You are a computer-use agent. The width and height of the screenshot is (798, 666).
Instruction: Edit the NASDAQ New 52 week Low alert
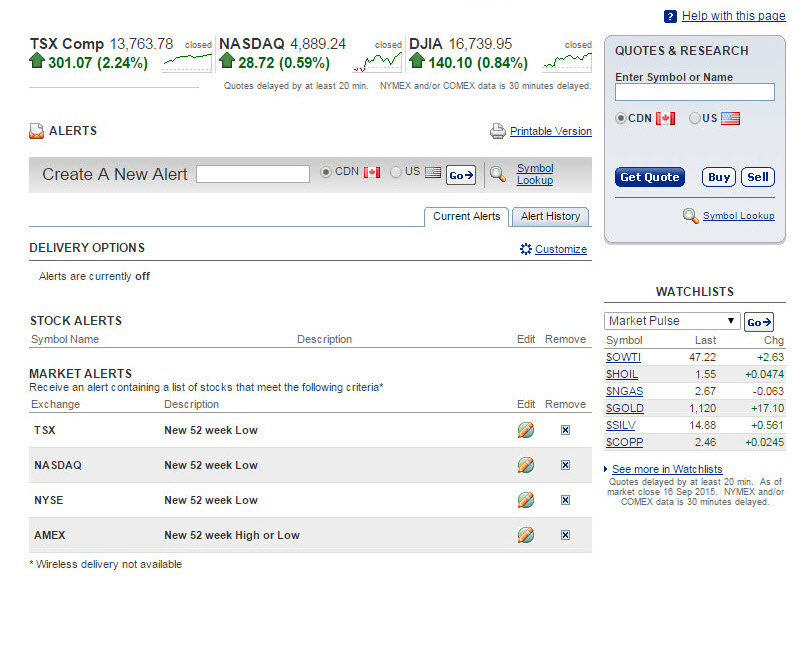(526, 465)
